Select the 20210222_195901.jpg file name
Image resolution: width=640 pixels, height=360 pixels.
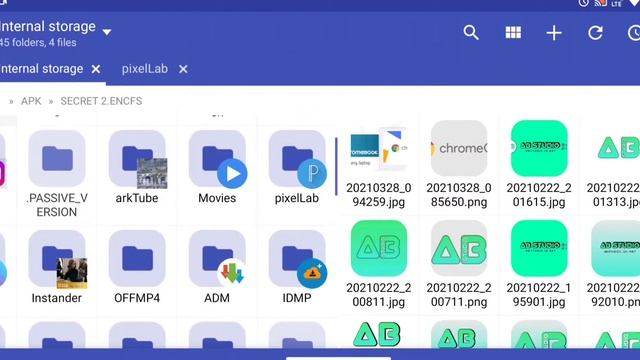tap(539, 295)
